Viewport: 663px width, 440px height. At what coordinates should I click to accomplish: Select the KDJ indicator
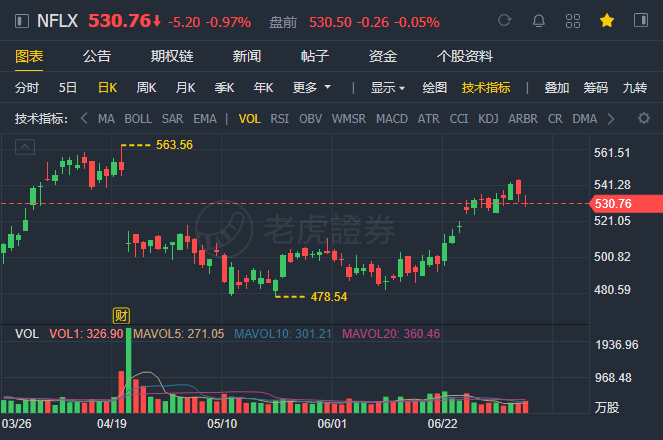pyautogui.click(x=488, y=119)
